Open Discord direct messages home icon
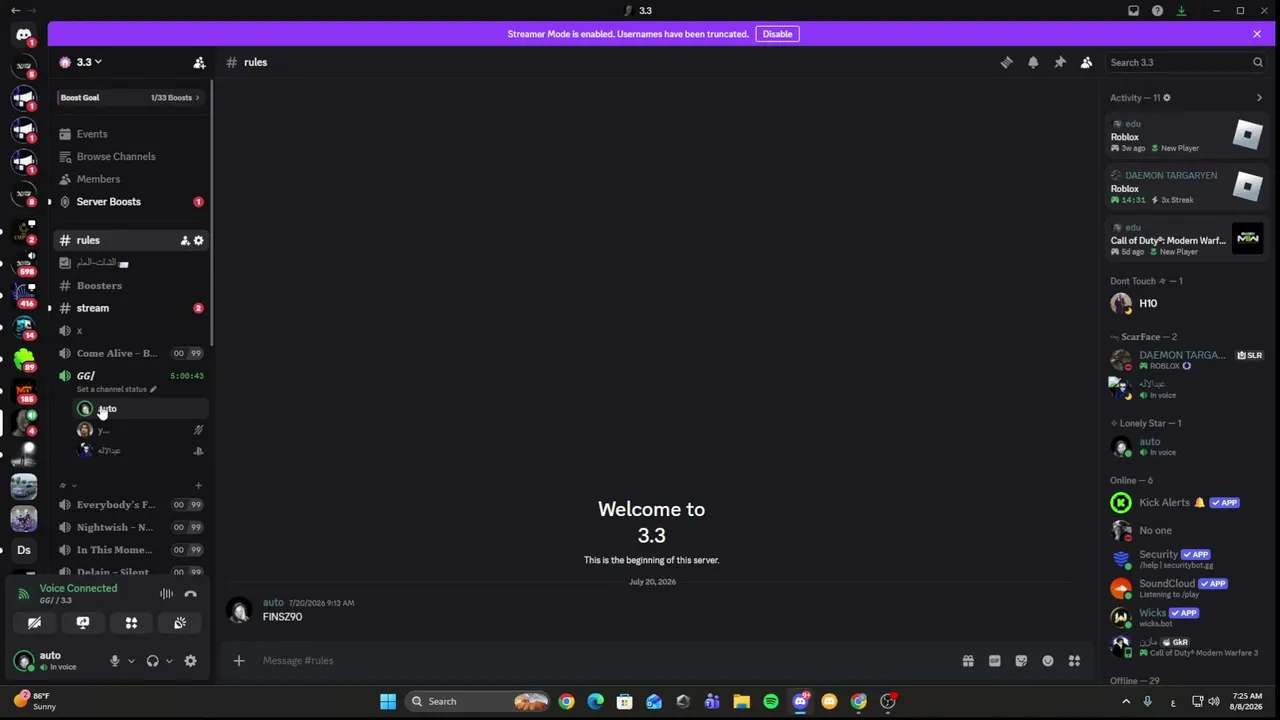 click(24, 36)
